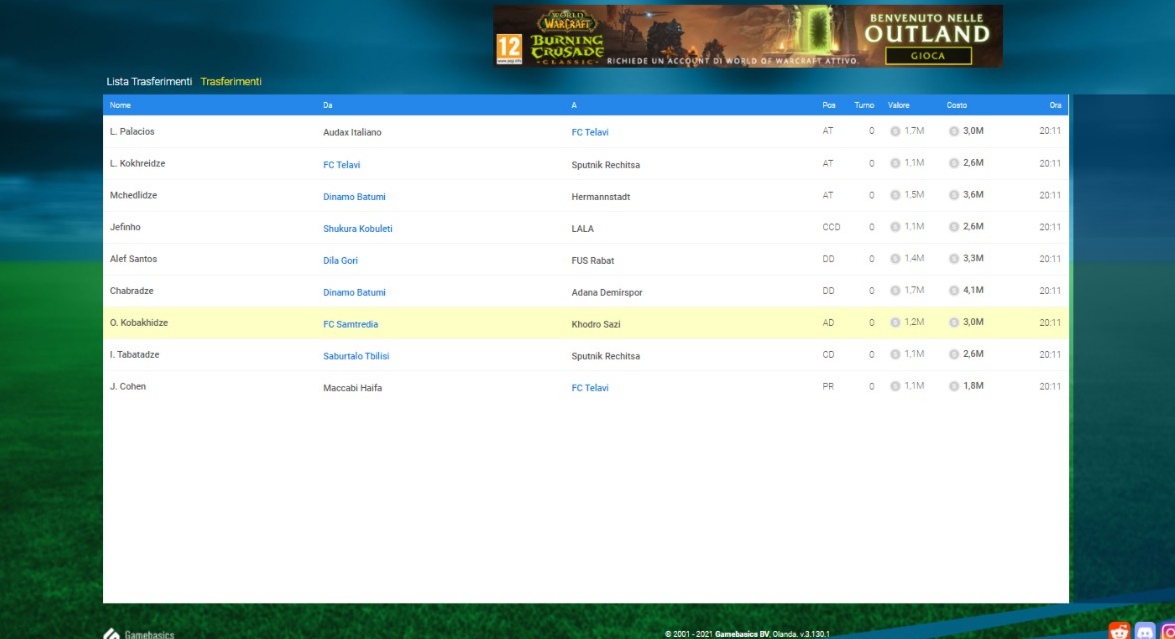Click coin icon beside Chabradze 4,1M cost
Screen dimensions: 1175x639
coord(954,291)
